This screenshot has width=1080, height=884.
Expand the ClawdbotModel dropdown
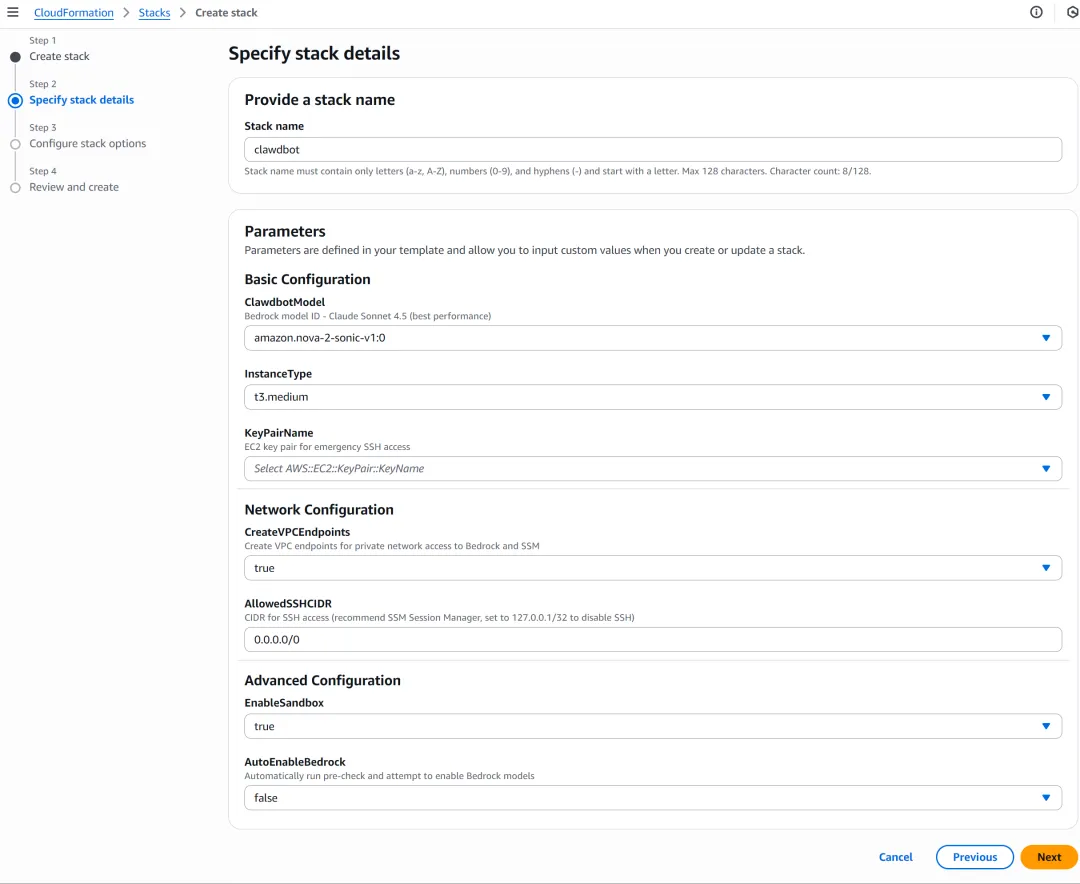[x=652, y=338]
